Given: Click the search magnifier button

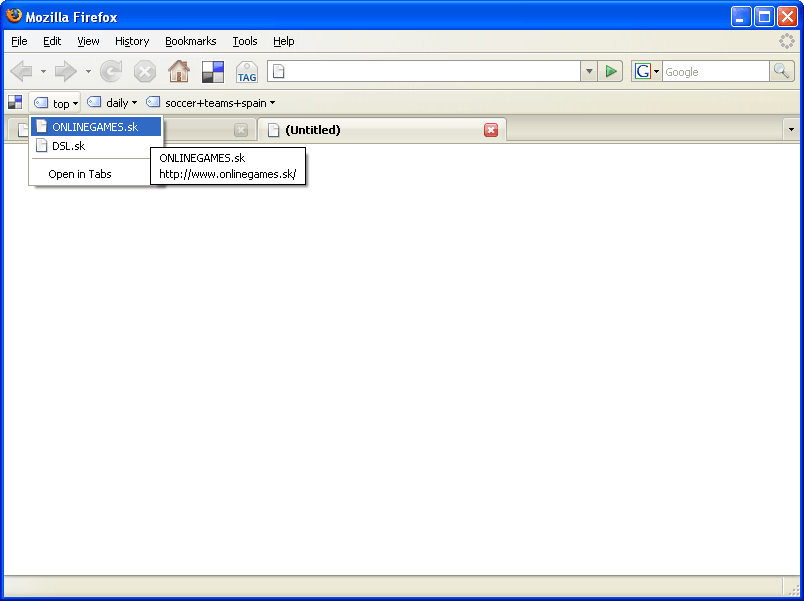Looking at the screenshot, I should click(781, 71).
